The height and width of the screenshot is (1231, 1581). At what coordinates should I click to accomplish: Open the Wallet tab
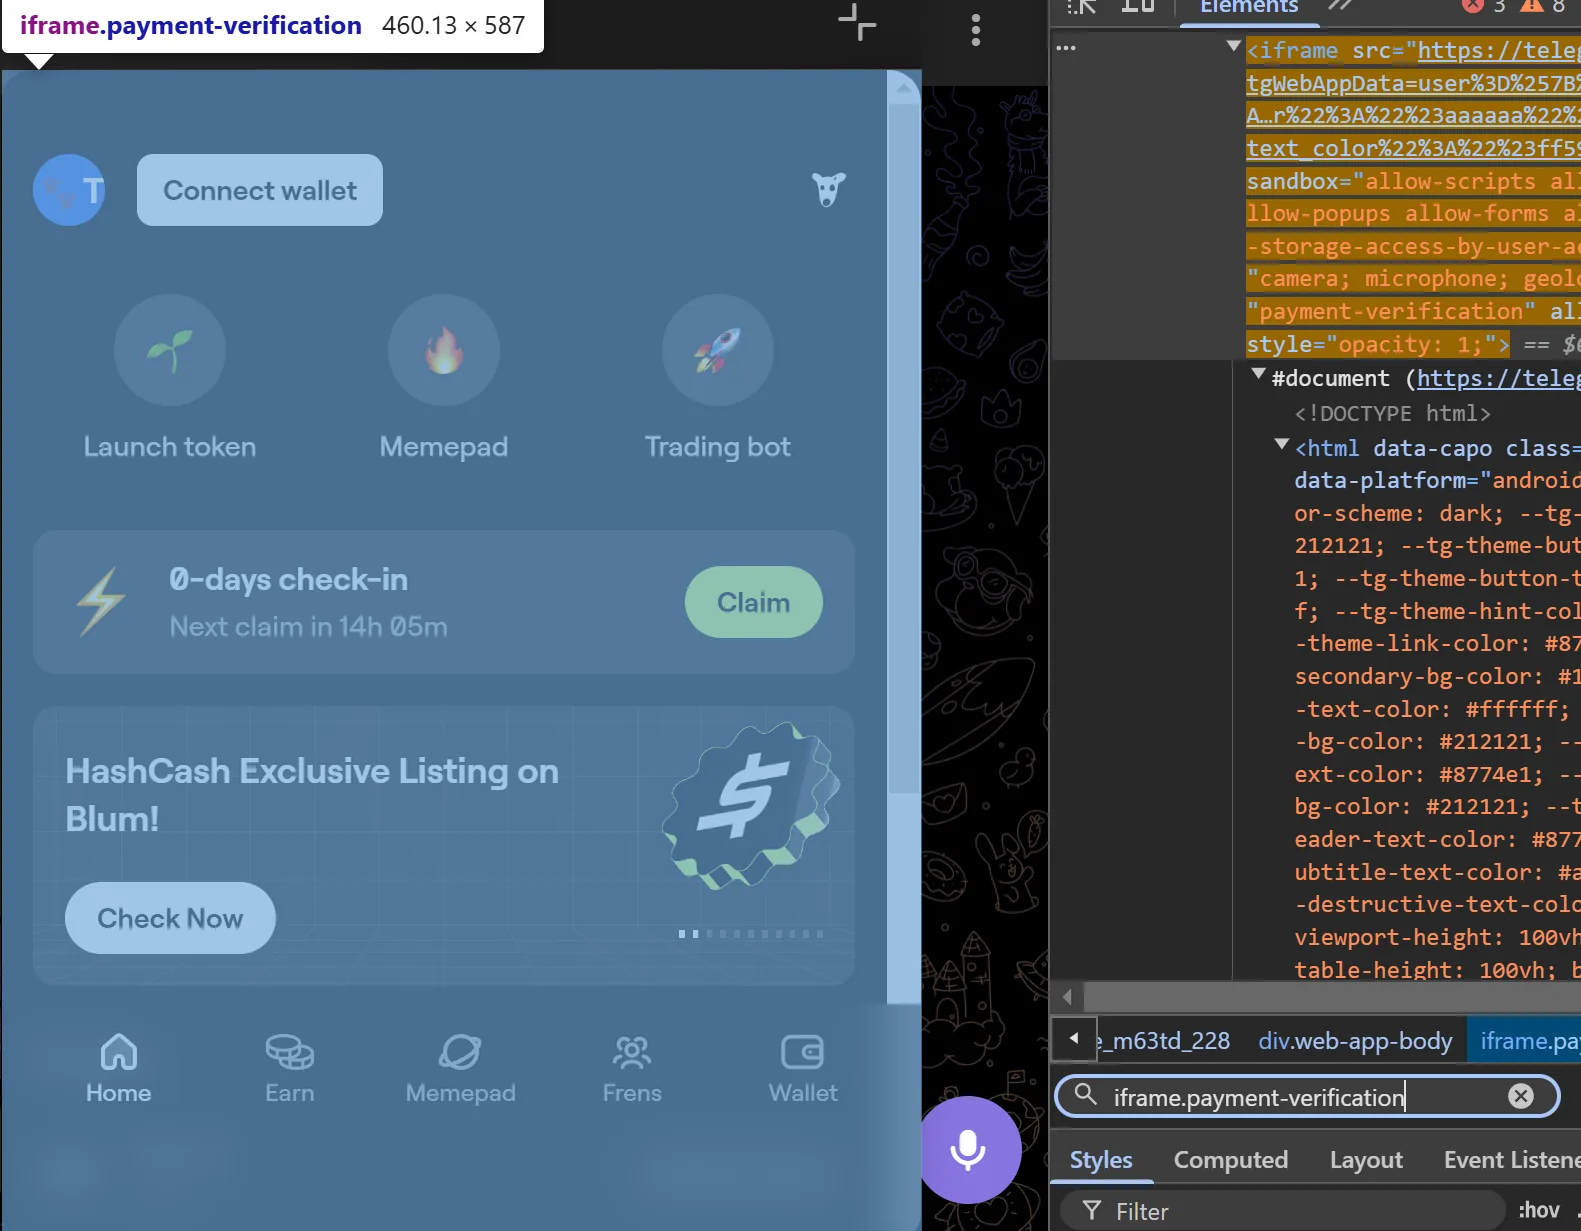[802, 1068]
